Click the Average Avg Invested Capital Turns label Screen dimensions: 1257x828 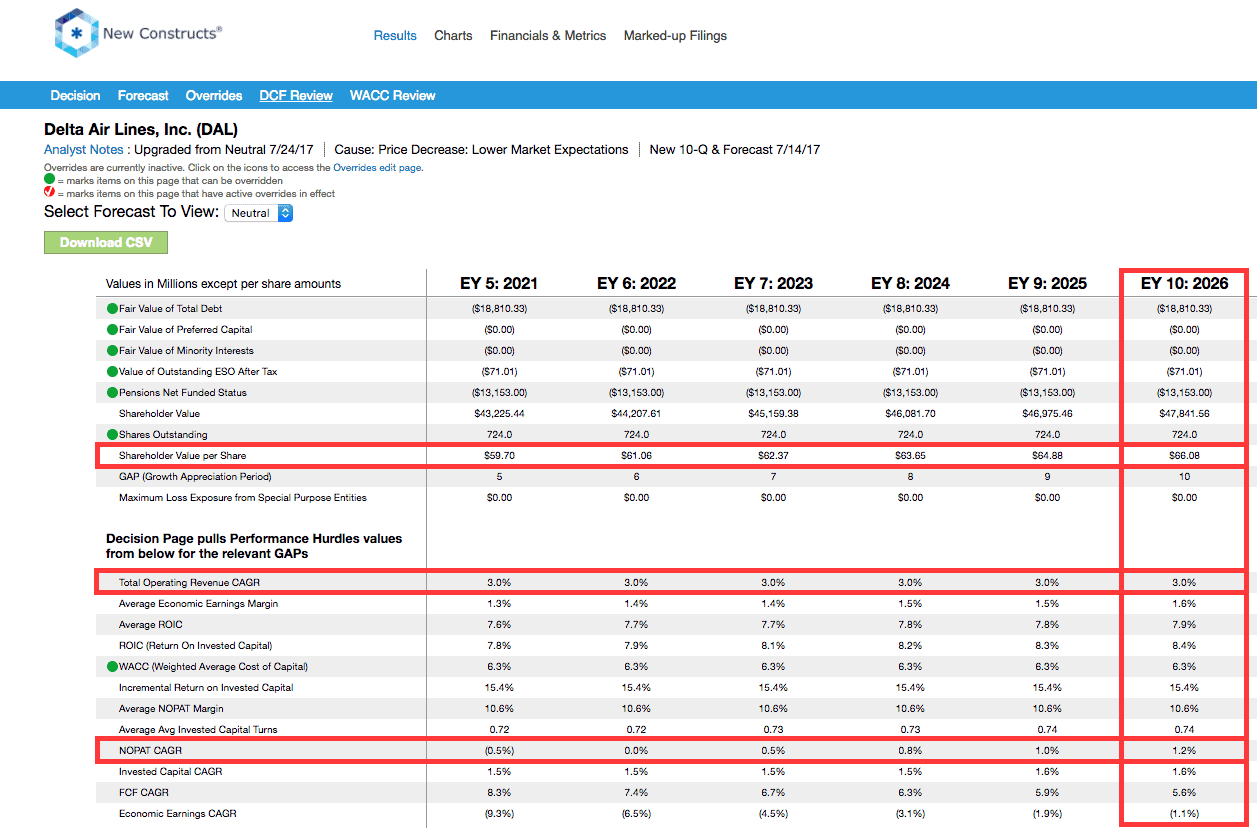(200, 729)
